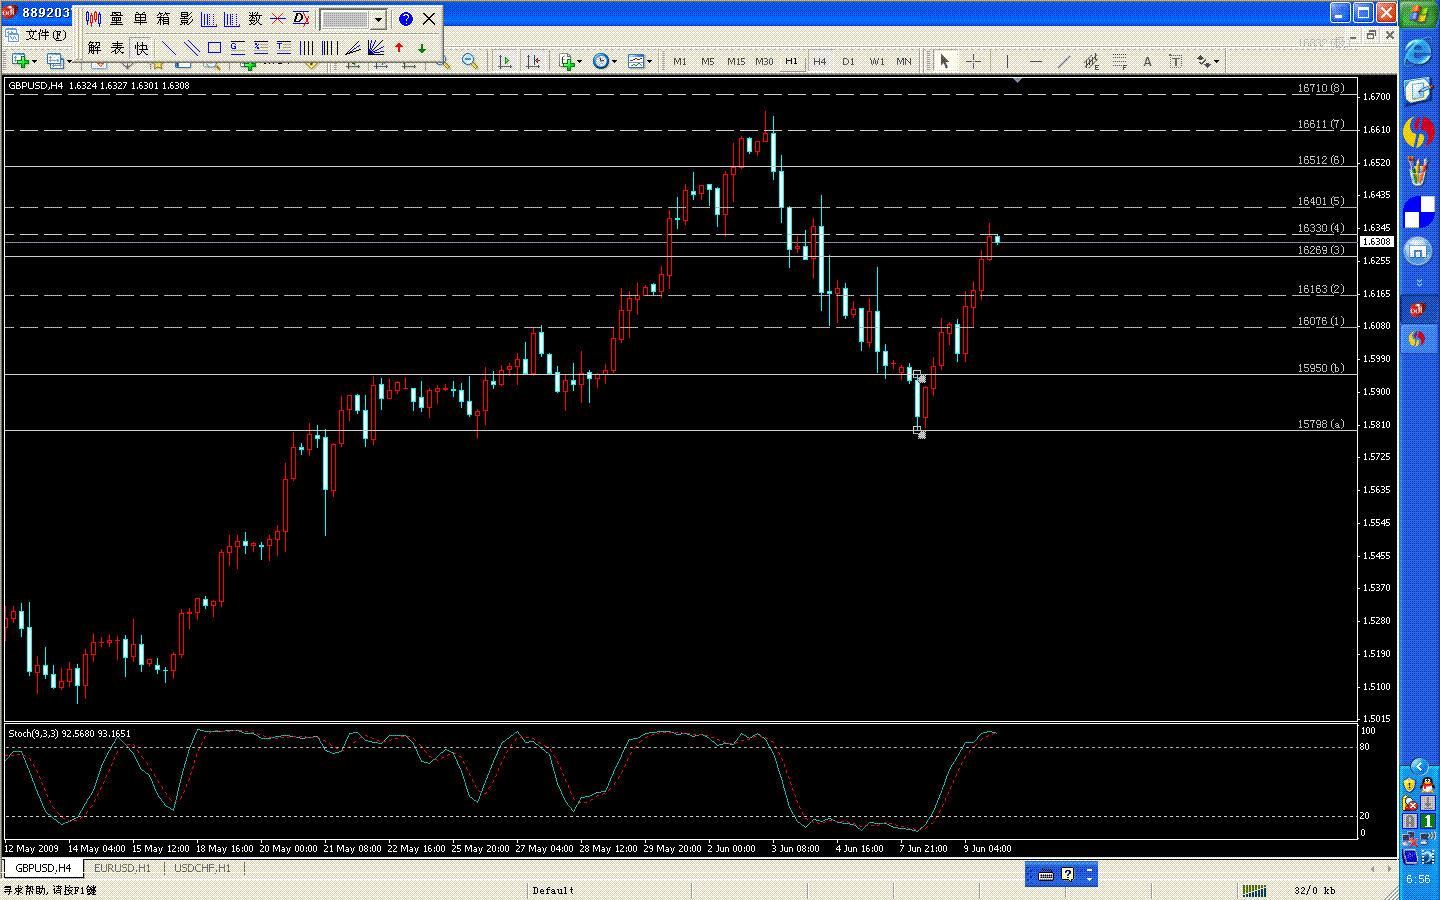Screen dimensions: 1440x900
Task: Click the 表 button in floating toolbar
Action: point(117,47)
